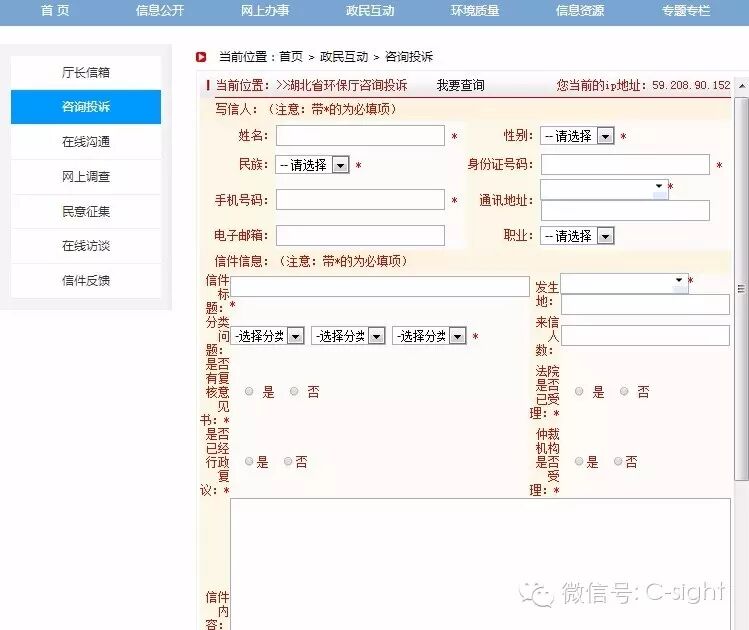Open 政民互动 in top navigation
749x630 pixels.
point(370,11)
